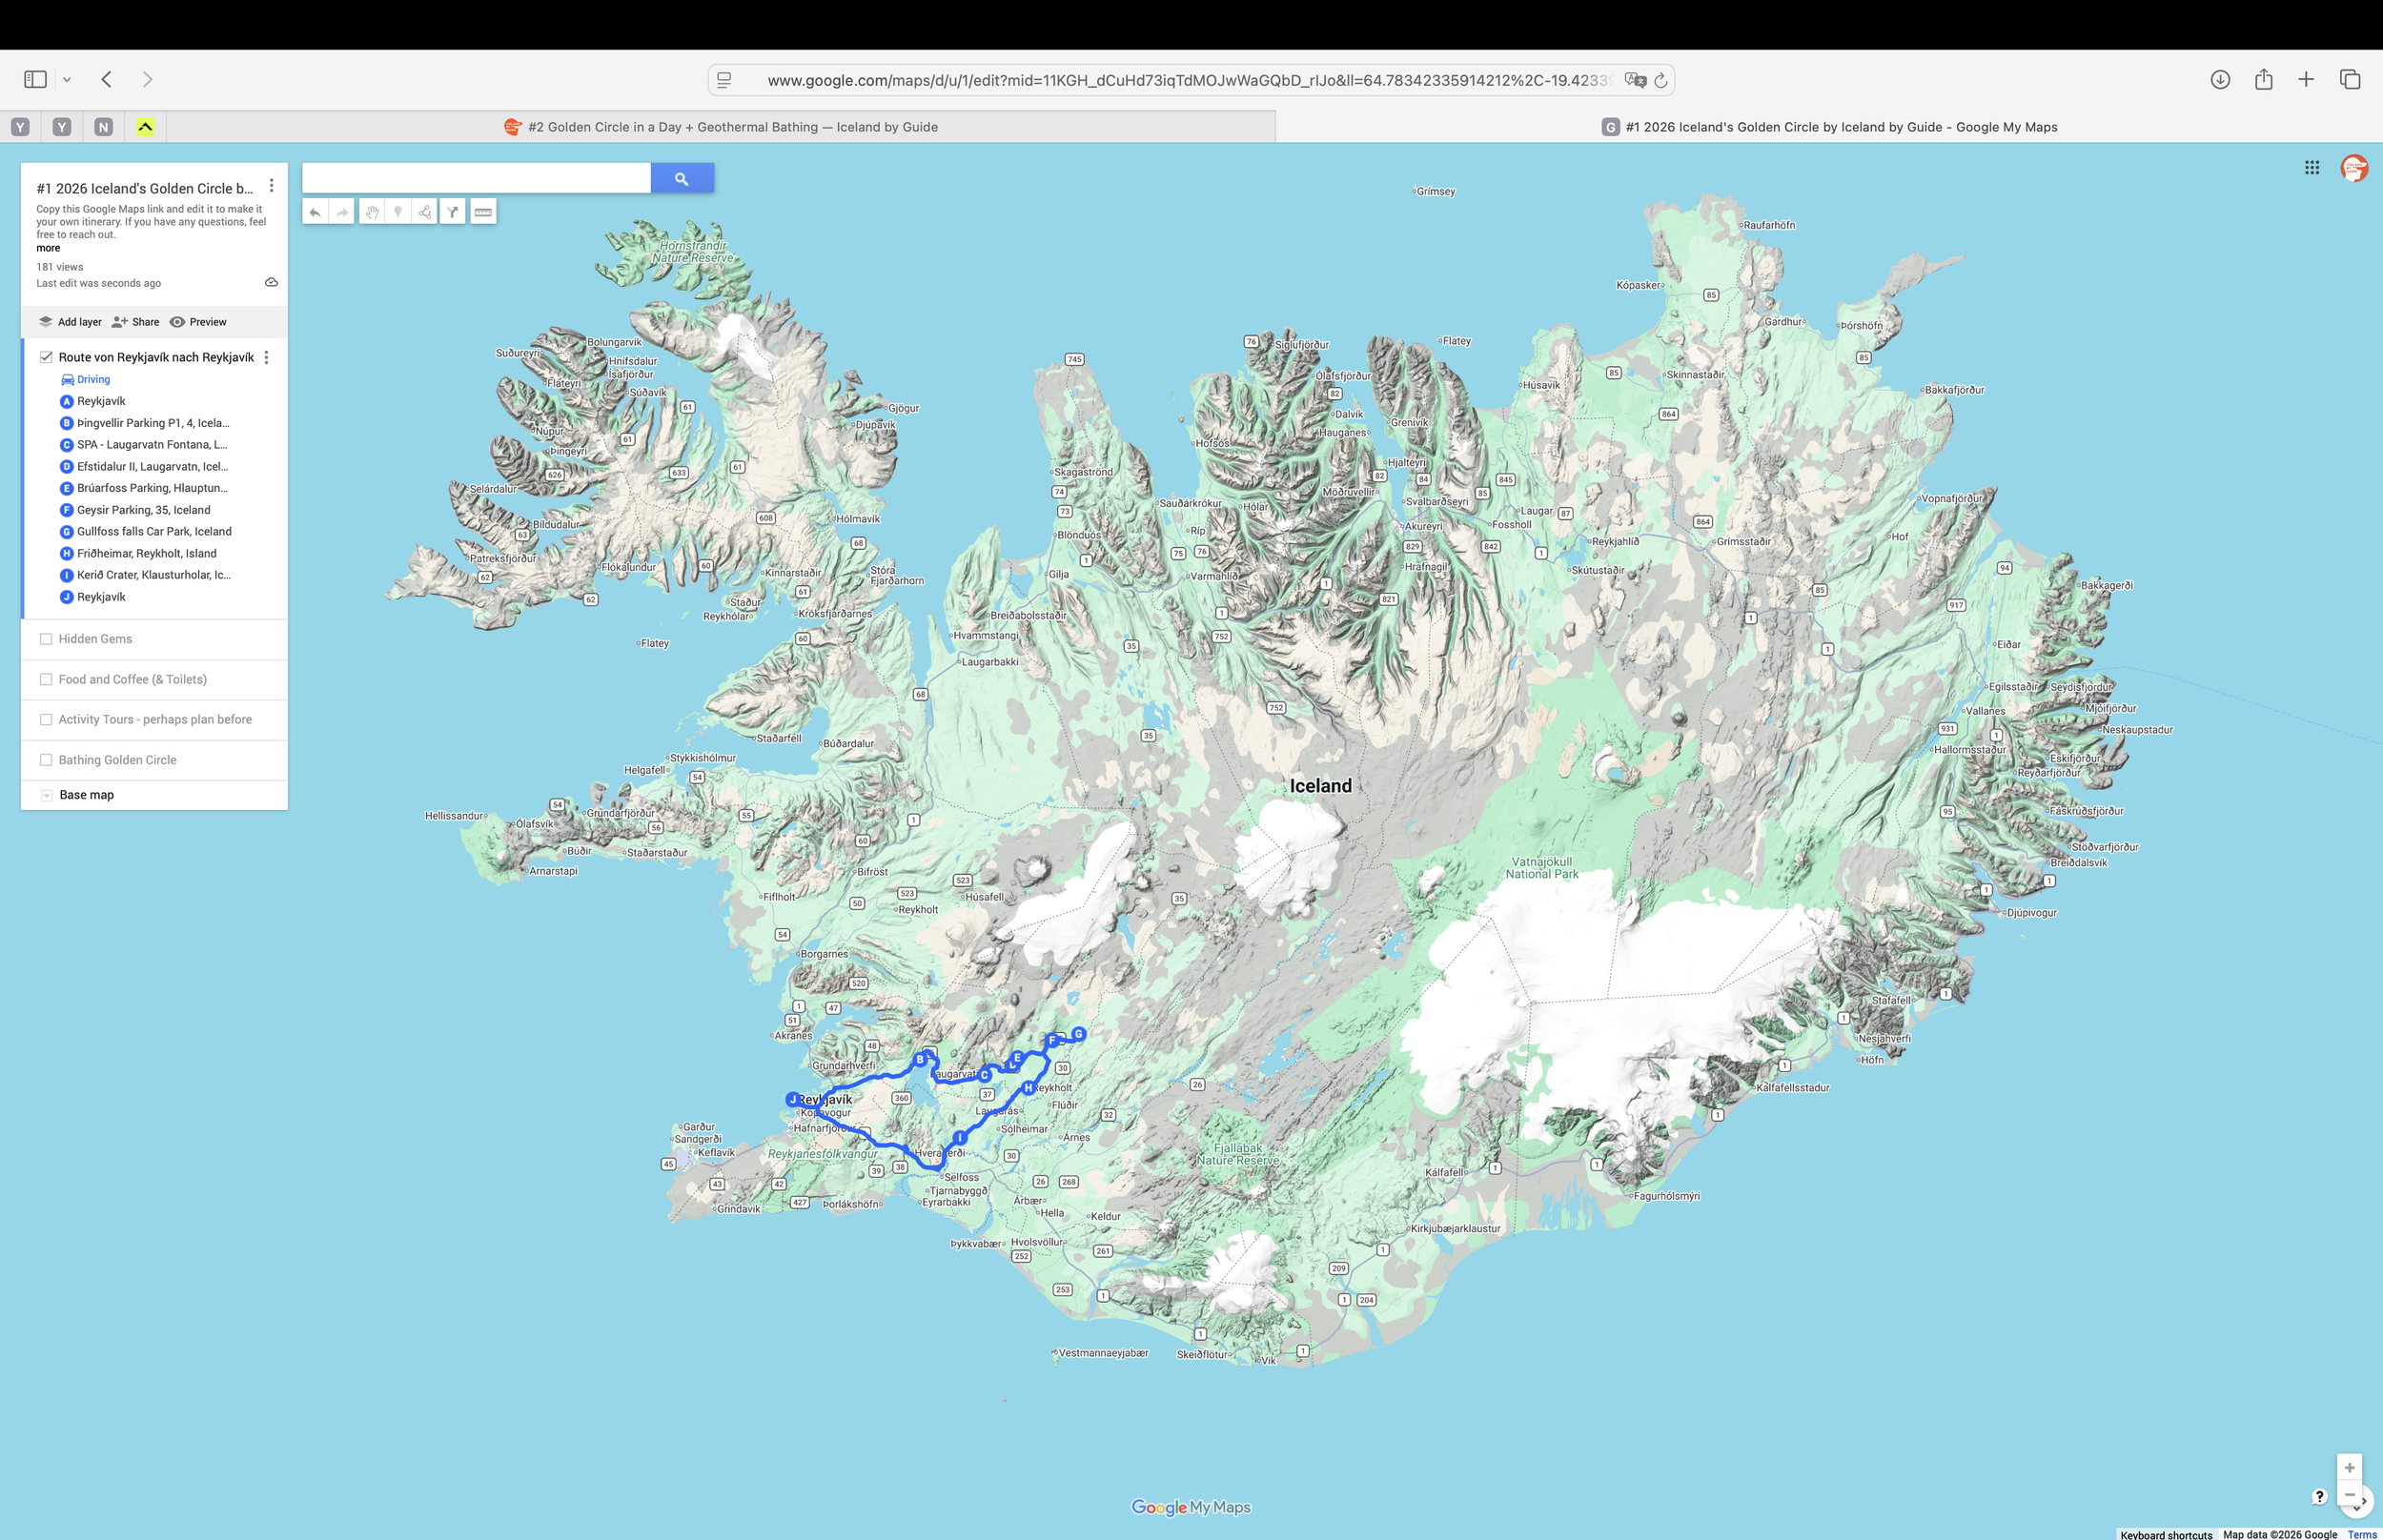The height and width of the screenshot is (1540, 2383).
Task: Select the #1 2026 Golden Circle tab
Action: tap(1830, 127)
